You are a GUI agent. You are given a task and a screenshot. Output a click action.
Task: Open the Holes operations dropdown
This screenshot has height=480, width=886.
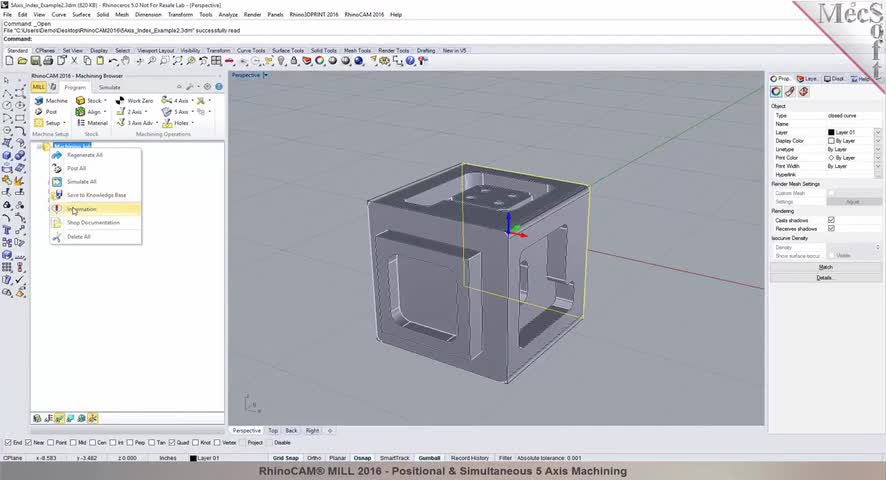(192, 123)
